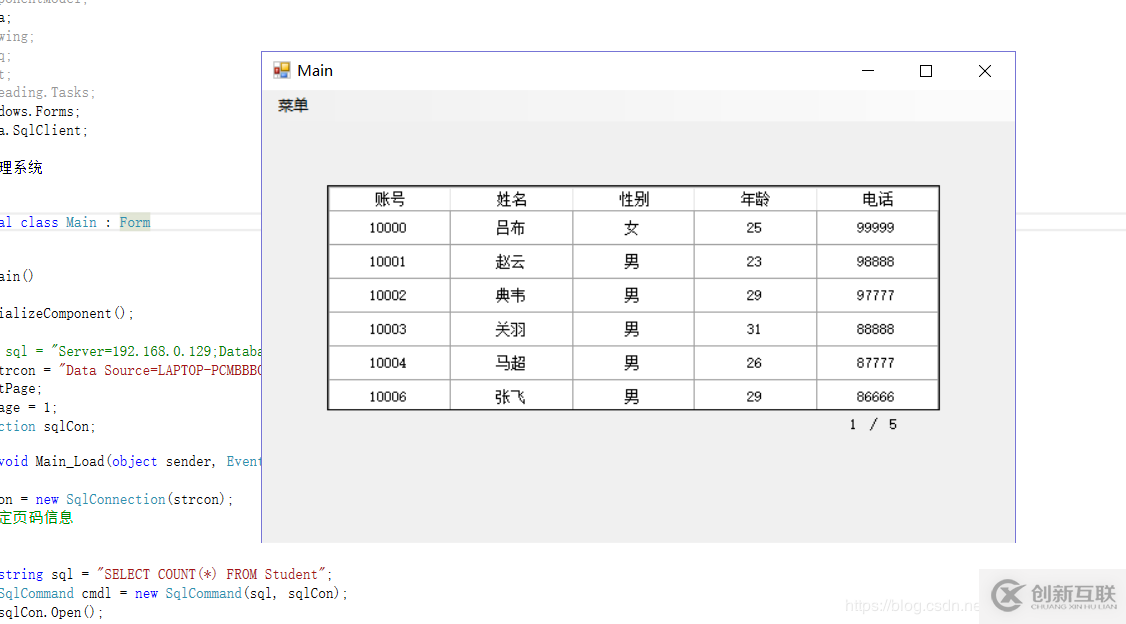The width and height of the screenshot is (1126, 624).
Task: Maximize the Main window
Action: click(x=925, y=70)
